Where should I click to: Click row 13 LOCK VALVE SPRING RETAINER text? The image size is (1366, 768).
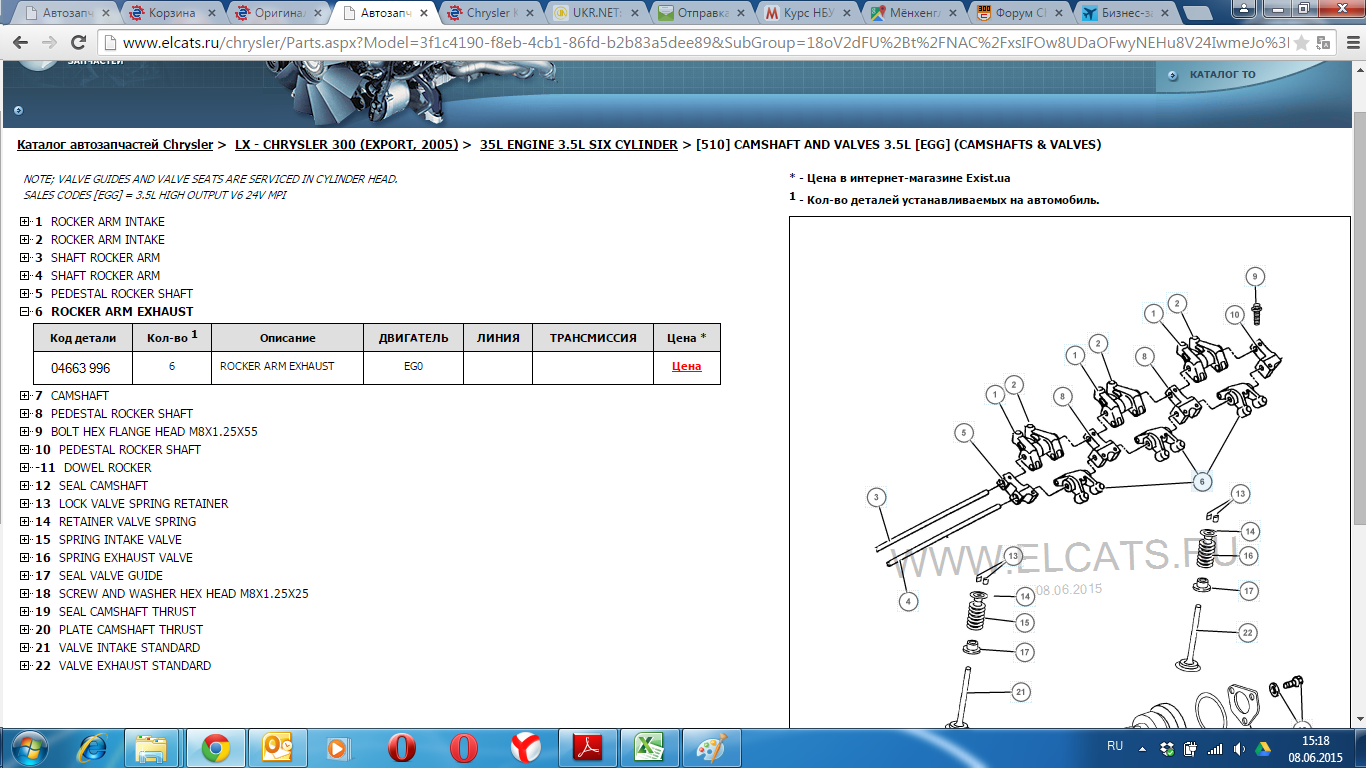coord(143,504)
